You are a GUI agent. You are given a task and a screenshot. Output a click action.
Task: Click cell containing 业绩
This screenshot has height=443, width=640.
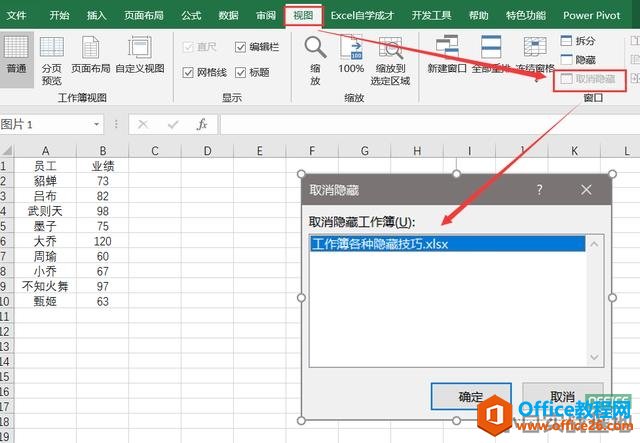coord(102,166)
